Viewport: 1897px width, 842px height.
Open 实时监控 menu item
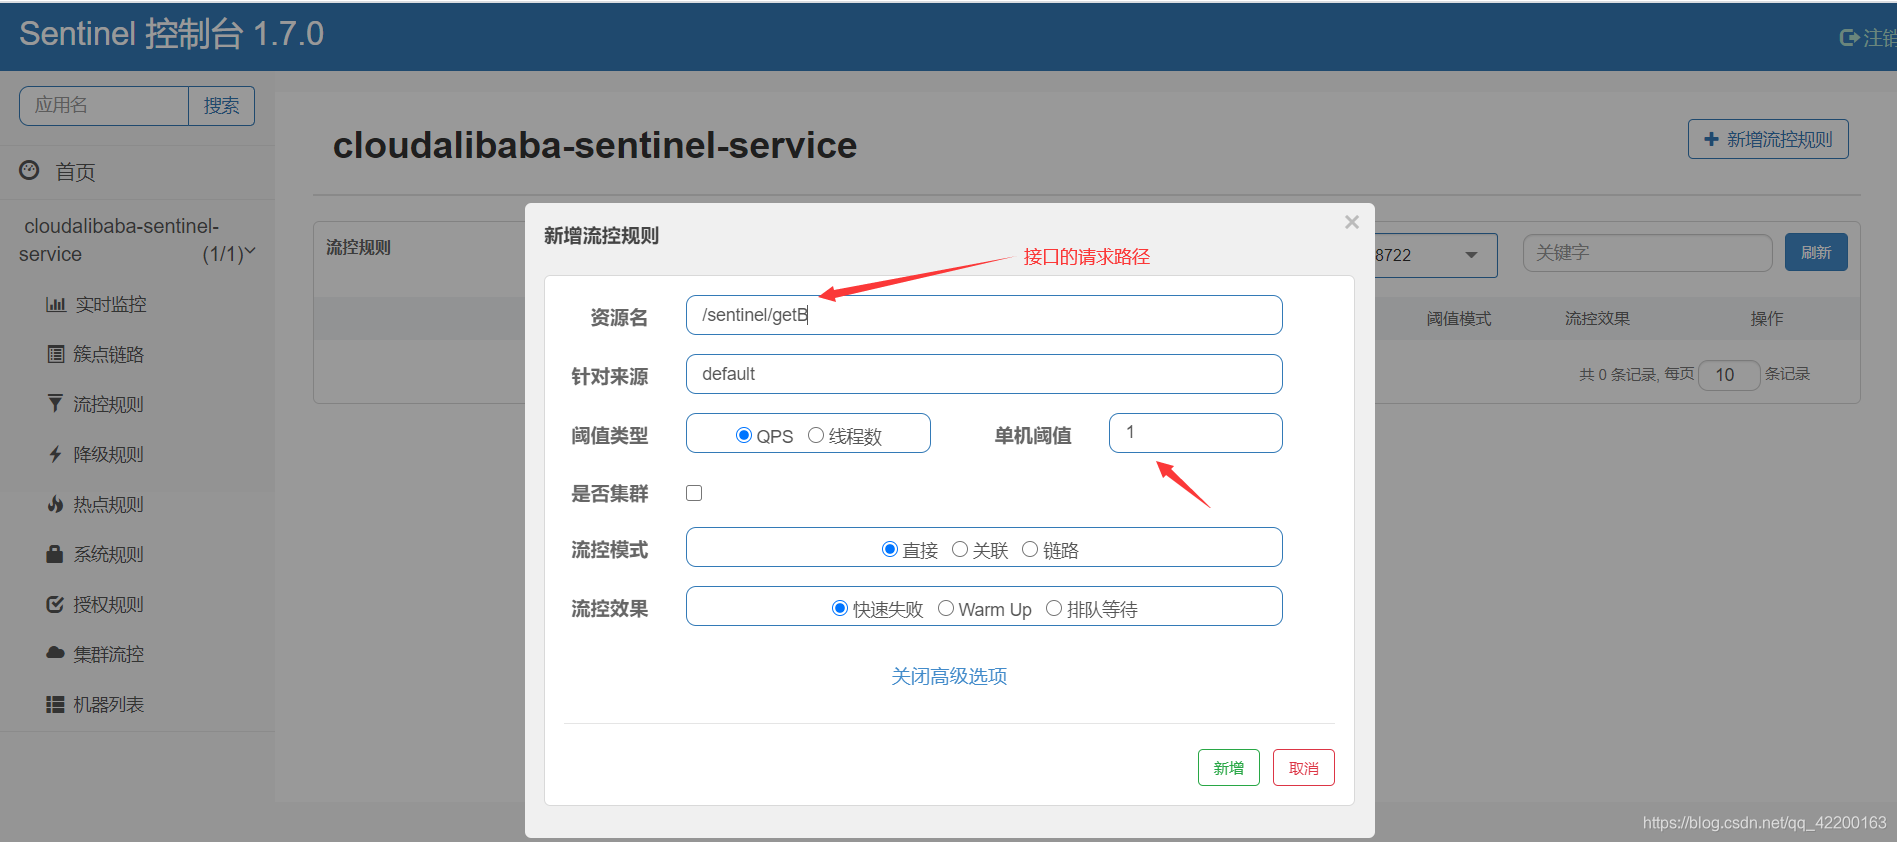[110, 304]
